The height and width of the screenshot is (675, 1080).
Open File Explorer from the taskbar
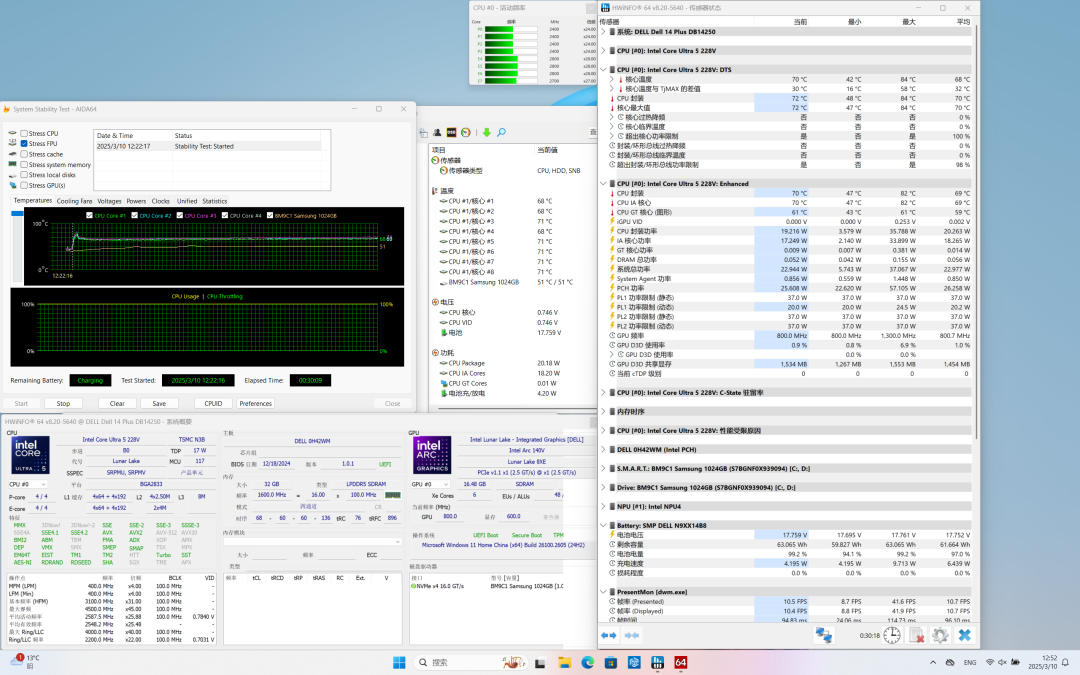(x=564, y=663)
